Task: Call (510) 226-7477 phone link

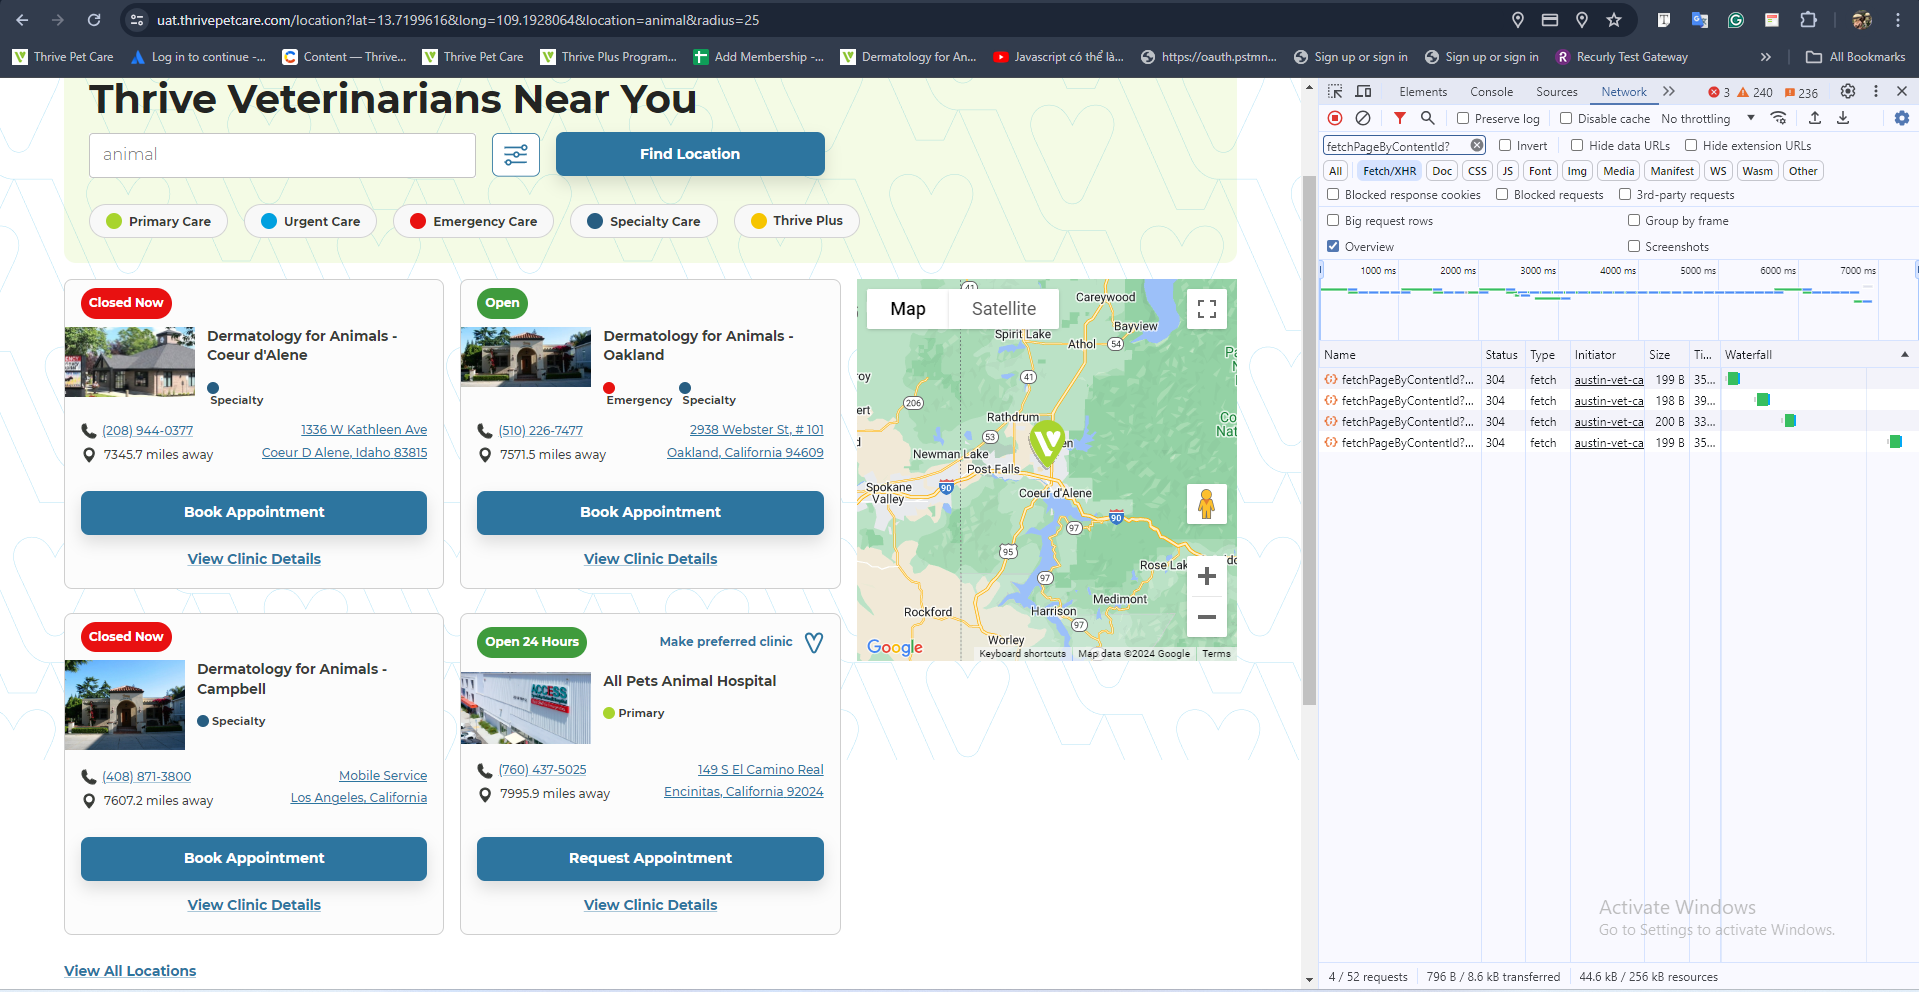Action: [540, 430]
